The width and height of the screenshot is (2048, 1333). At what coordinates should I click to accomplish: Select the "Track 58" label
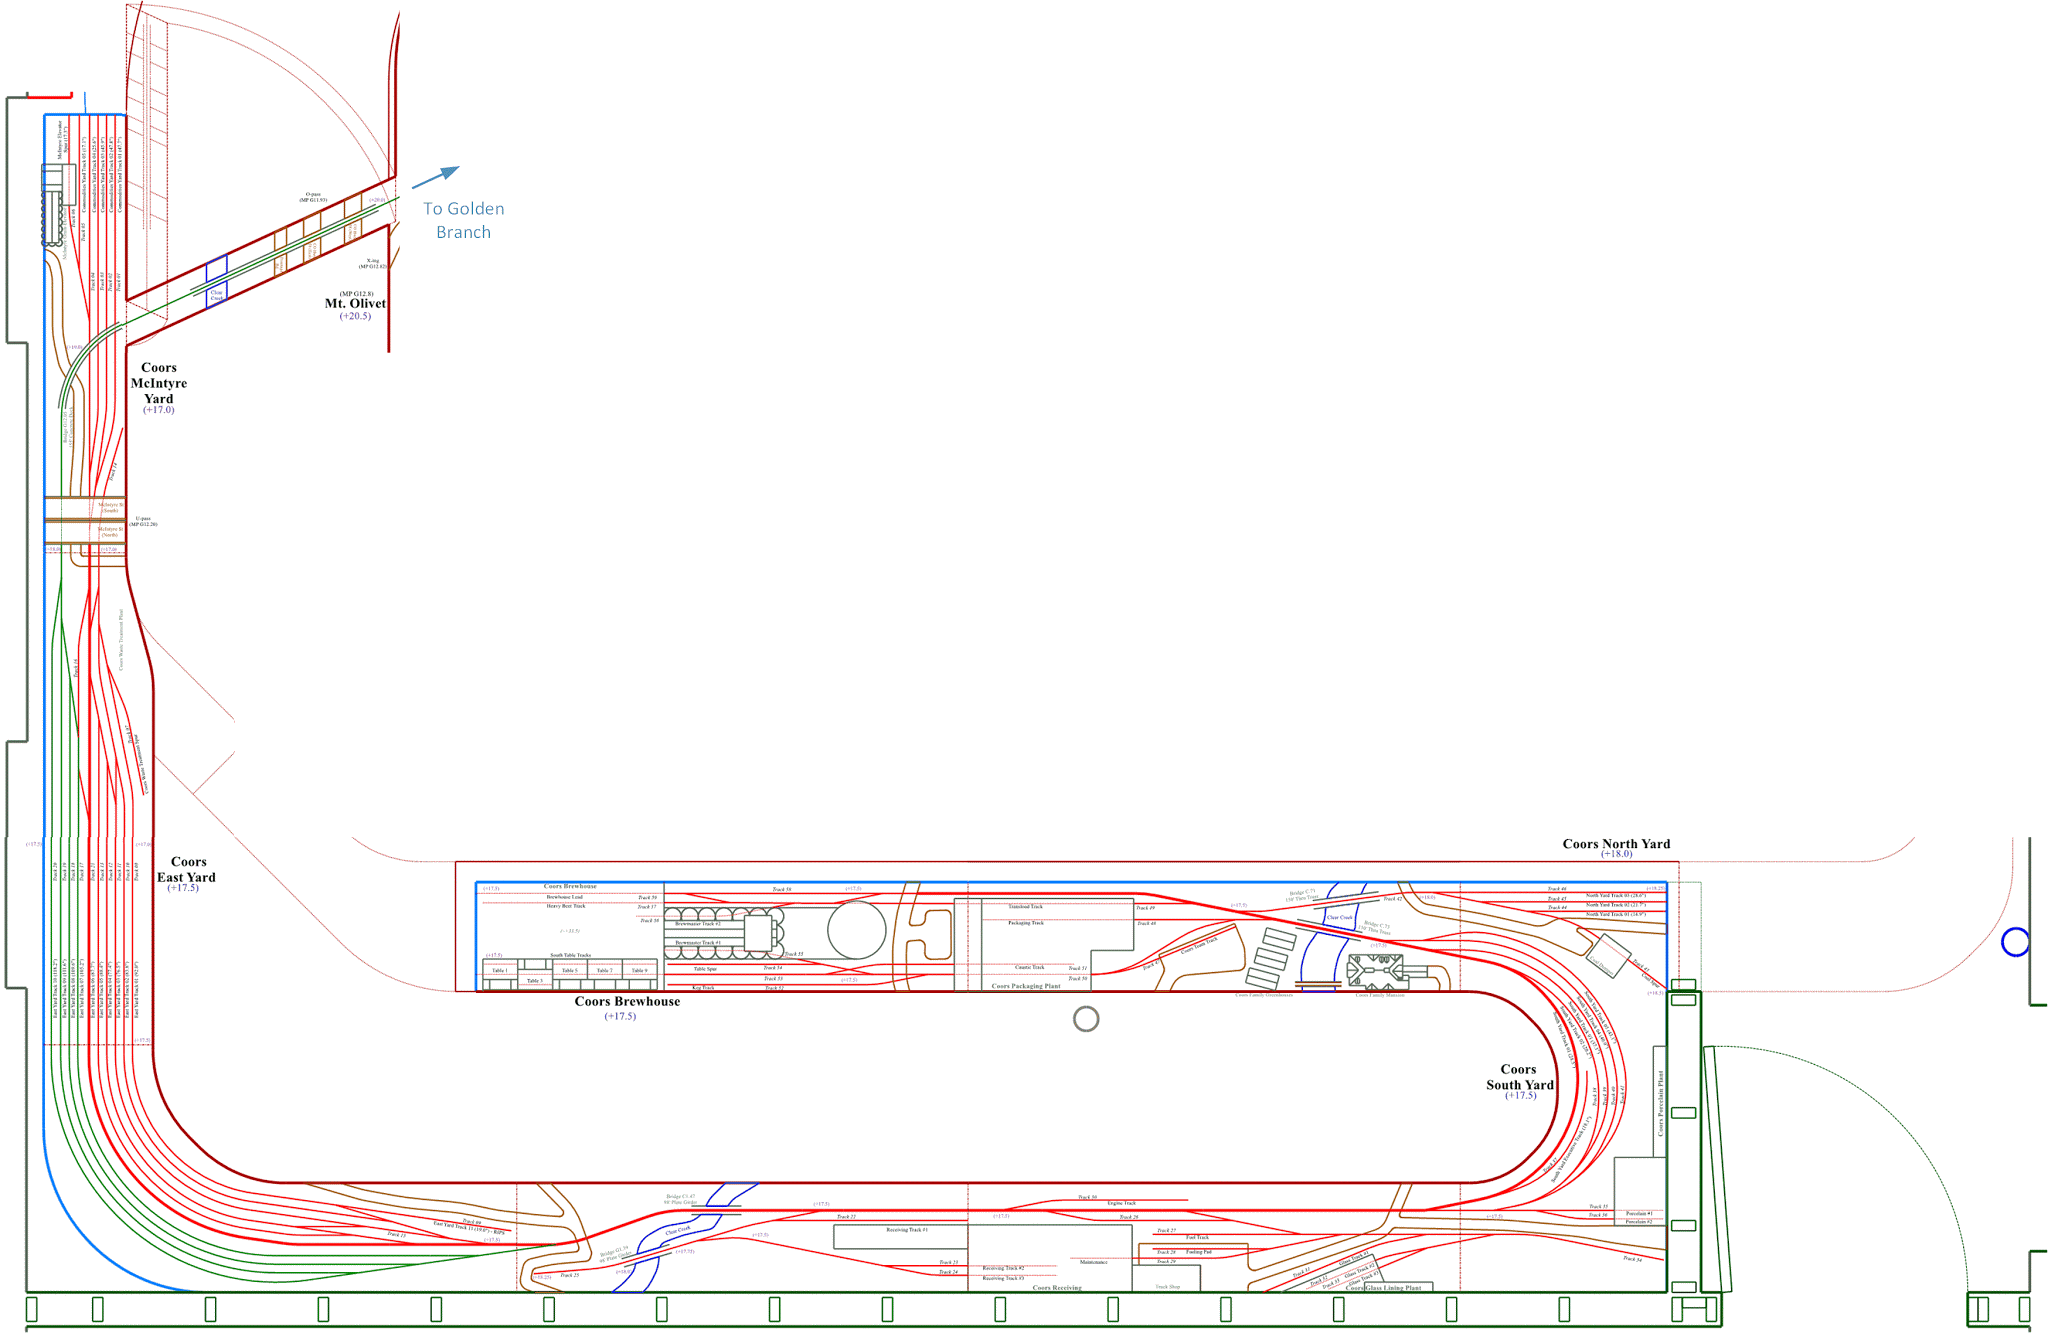click(782, 889)
